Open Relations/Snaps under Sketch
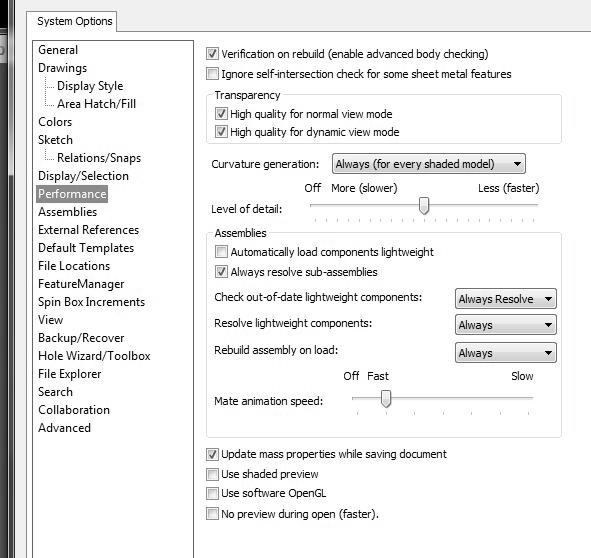The height and width of the screenshot is (558, 591). tap(99, 158)
